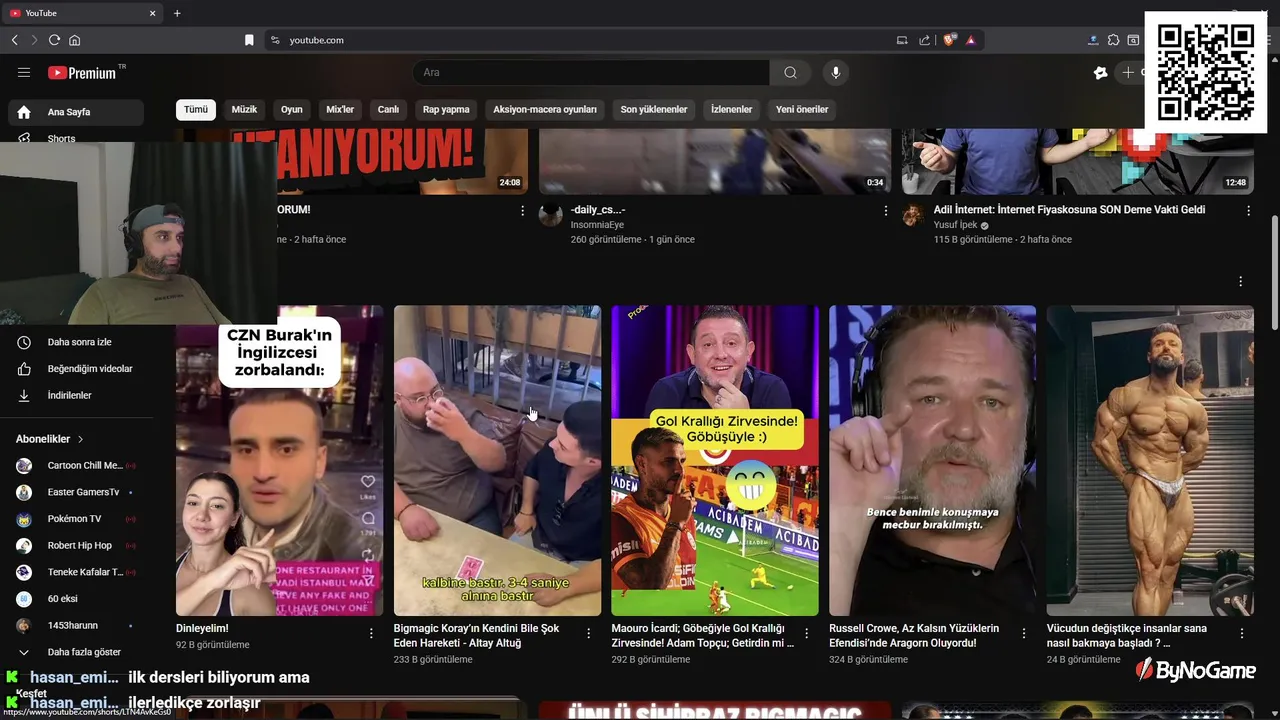Open more options for -daily_cs...- video
This screenshot has width=1280, height=720.
click(885, 211)
